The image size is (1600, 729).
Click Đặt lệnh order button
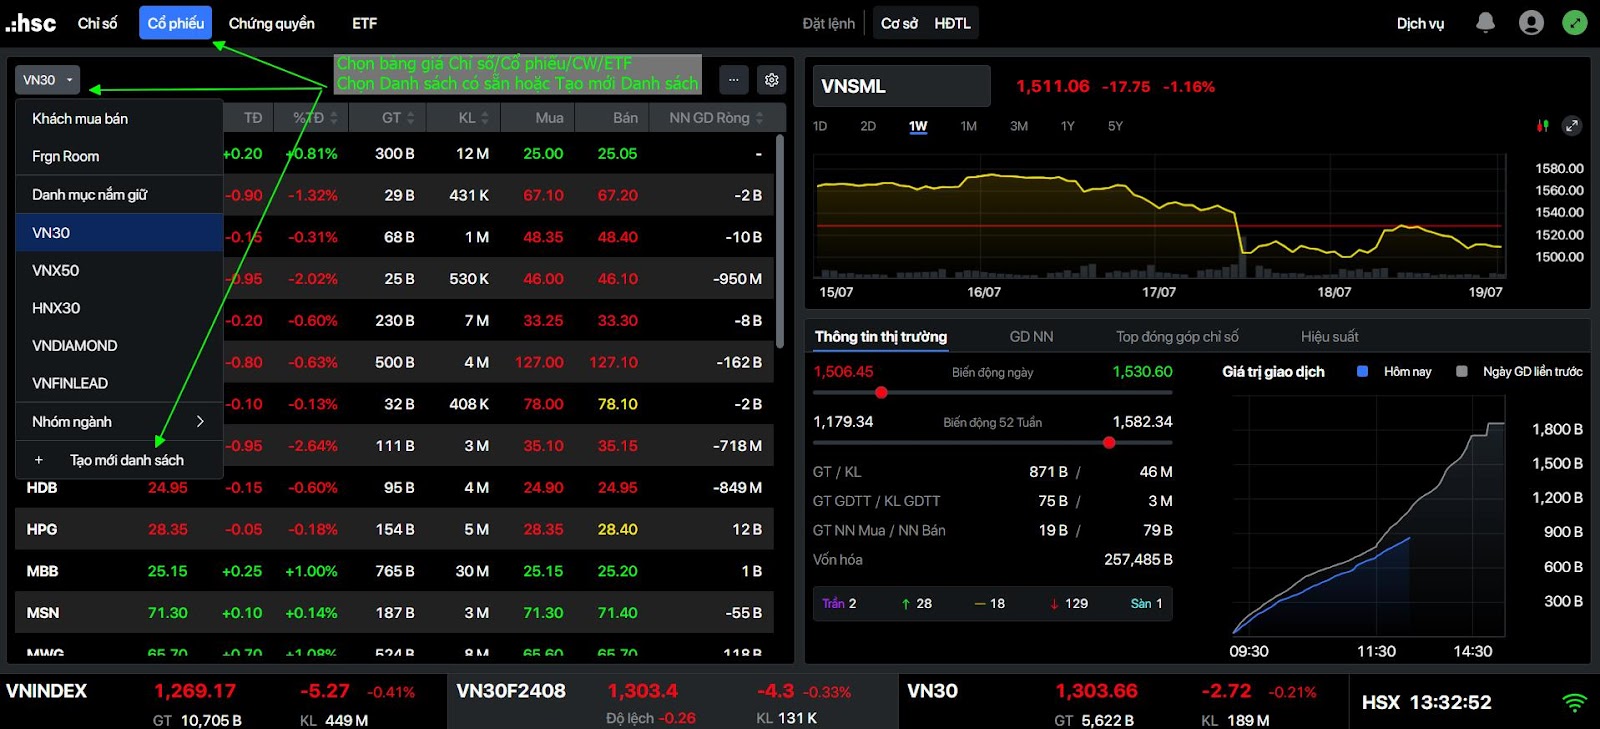[x=829, y=23]
